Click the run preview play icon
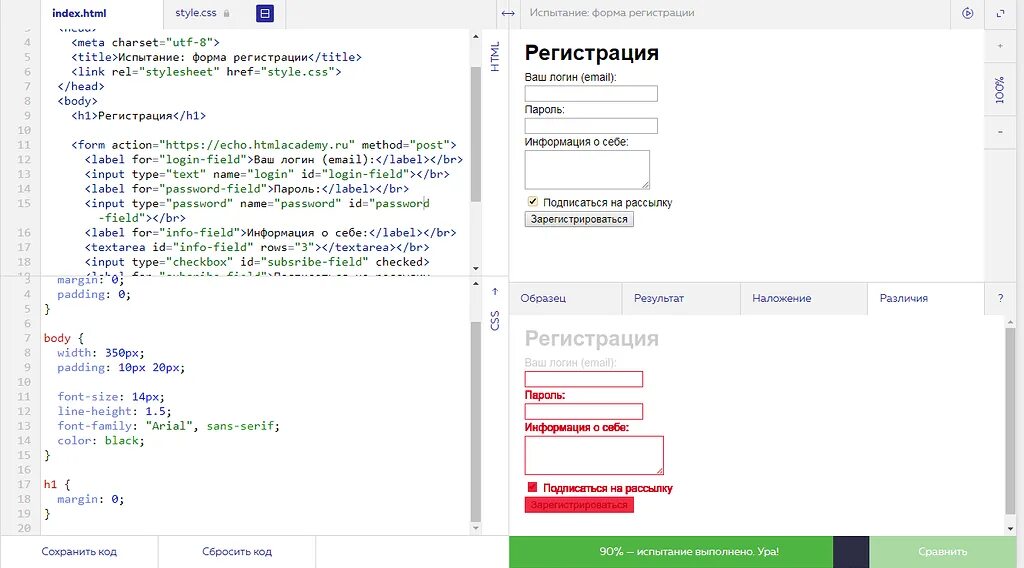 [x=968, y=13]
